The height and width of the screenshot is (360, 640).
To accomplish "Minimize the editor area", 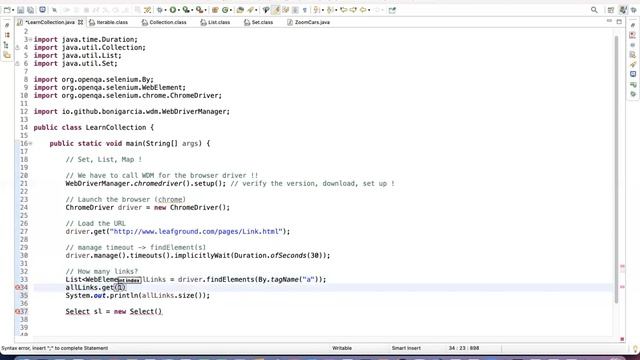I will (x=609, y=21).
